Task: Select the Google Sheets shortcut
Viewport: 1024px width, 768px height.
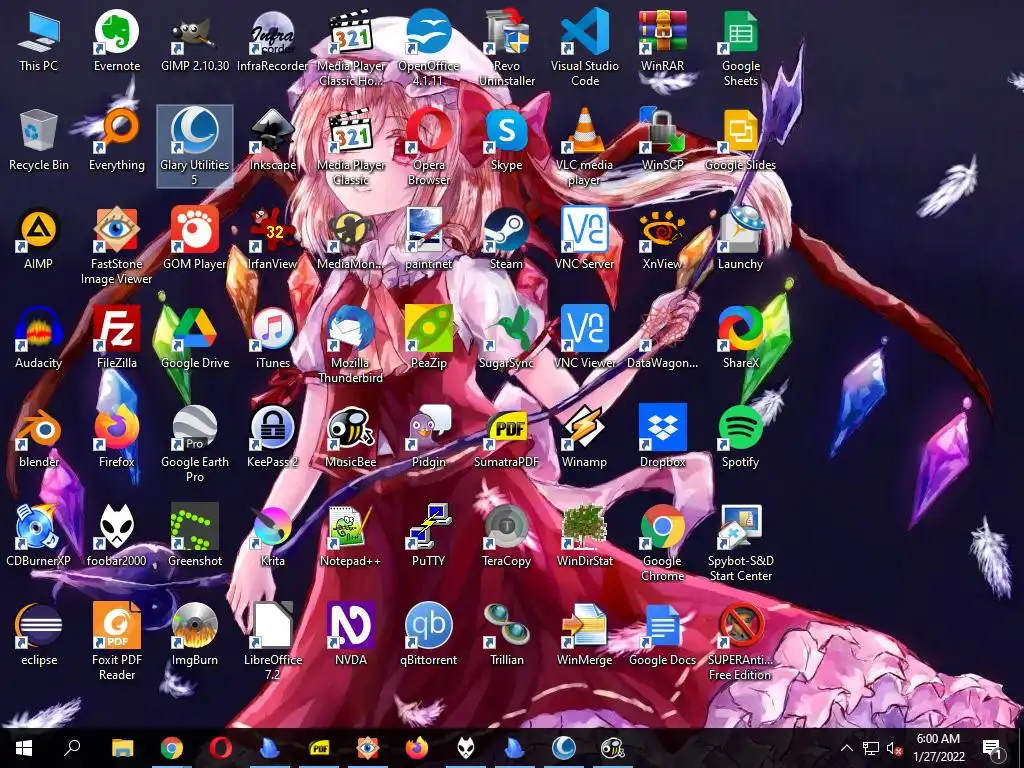Action: coord(740,49)
